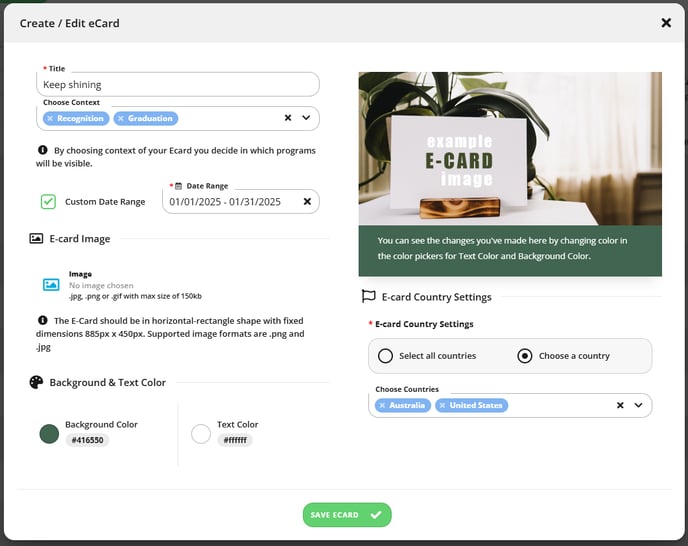
Task: Open the Date Range picker field
Action: click(240, 202)
